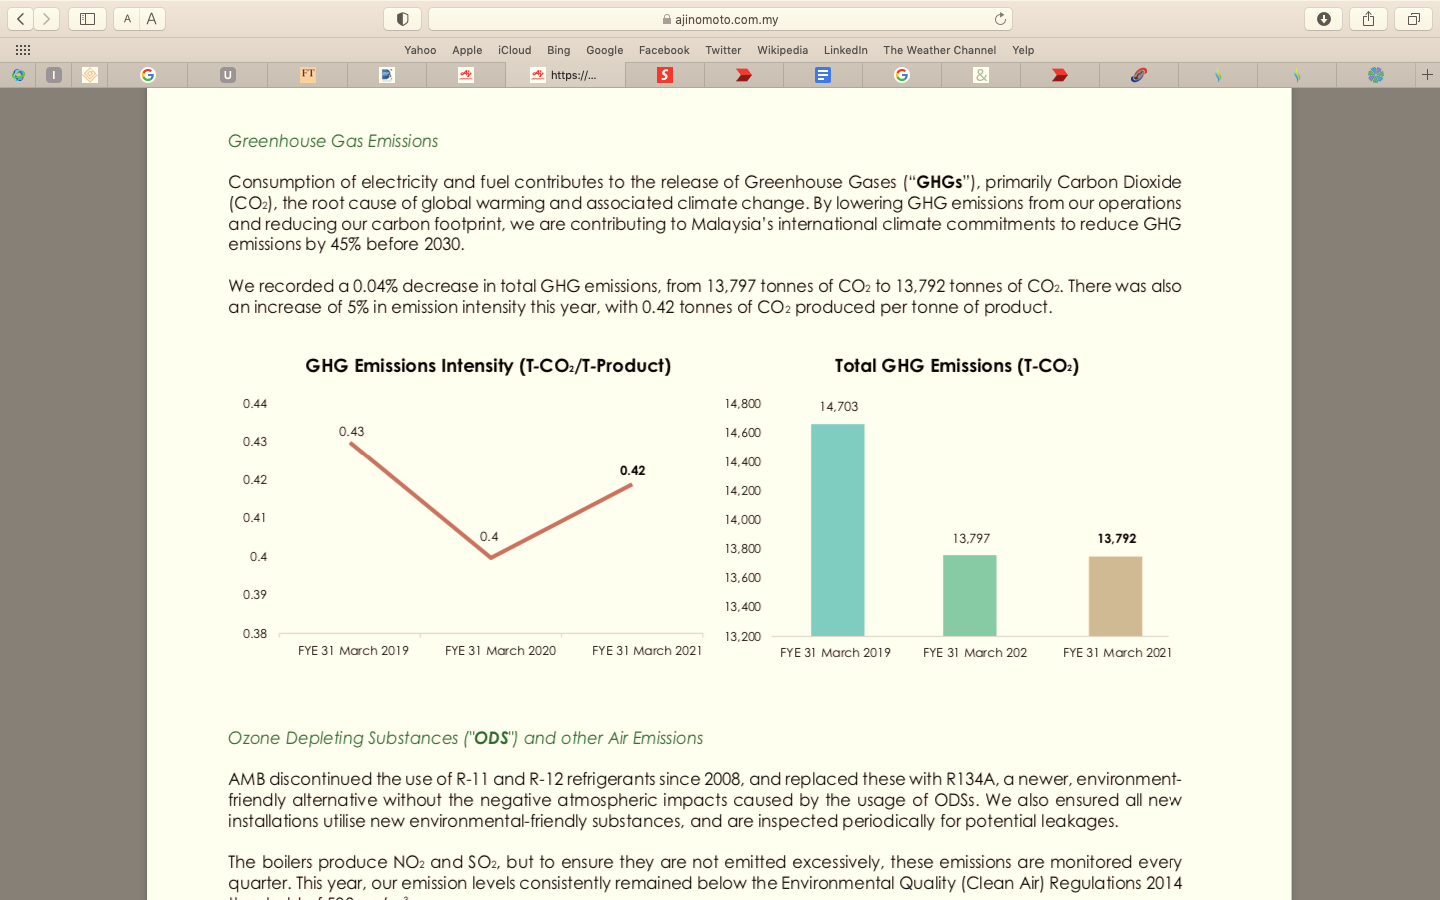Go back to the previous page
1440x900 pixels.
(21, 19)
